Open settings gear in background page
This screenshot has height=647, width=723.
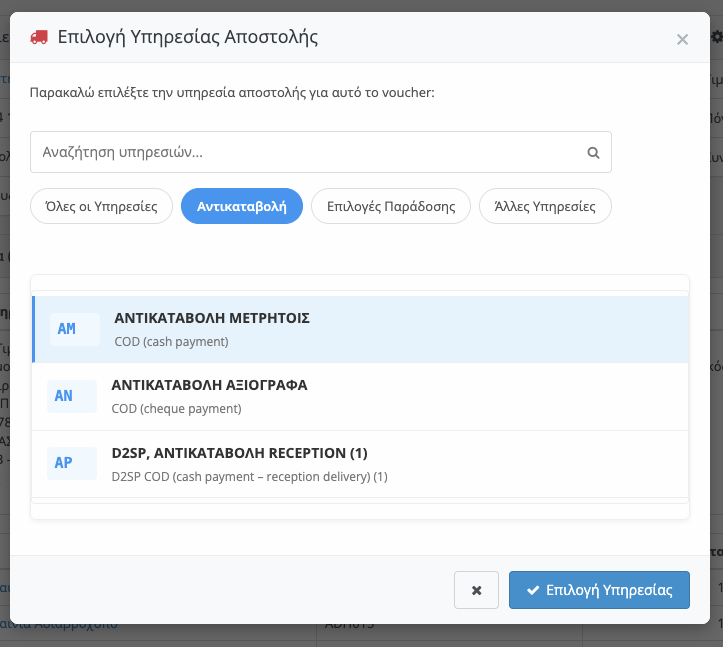[717, 37]
